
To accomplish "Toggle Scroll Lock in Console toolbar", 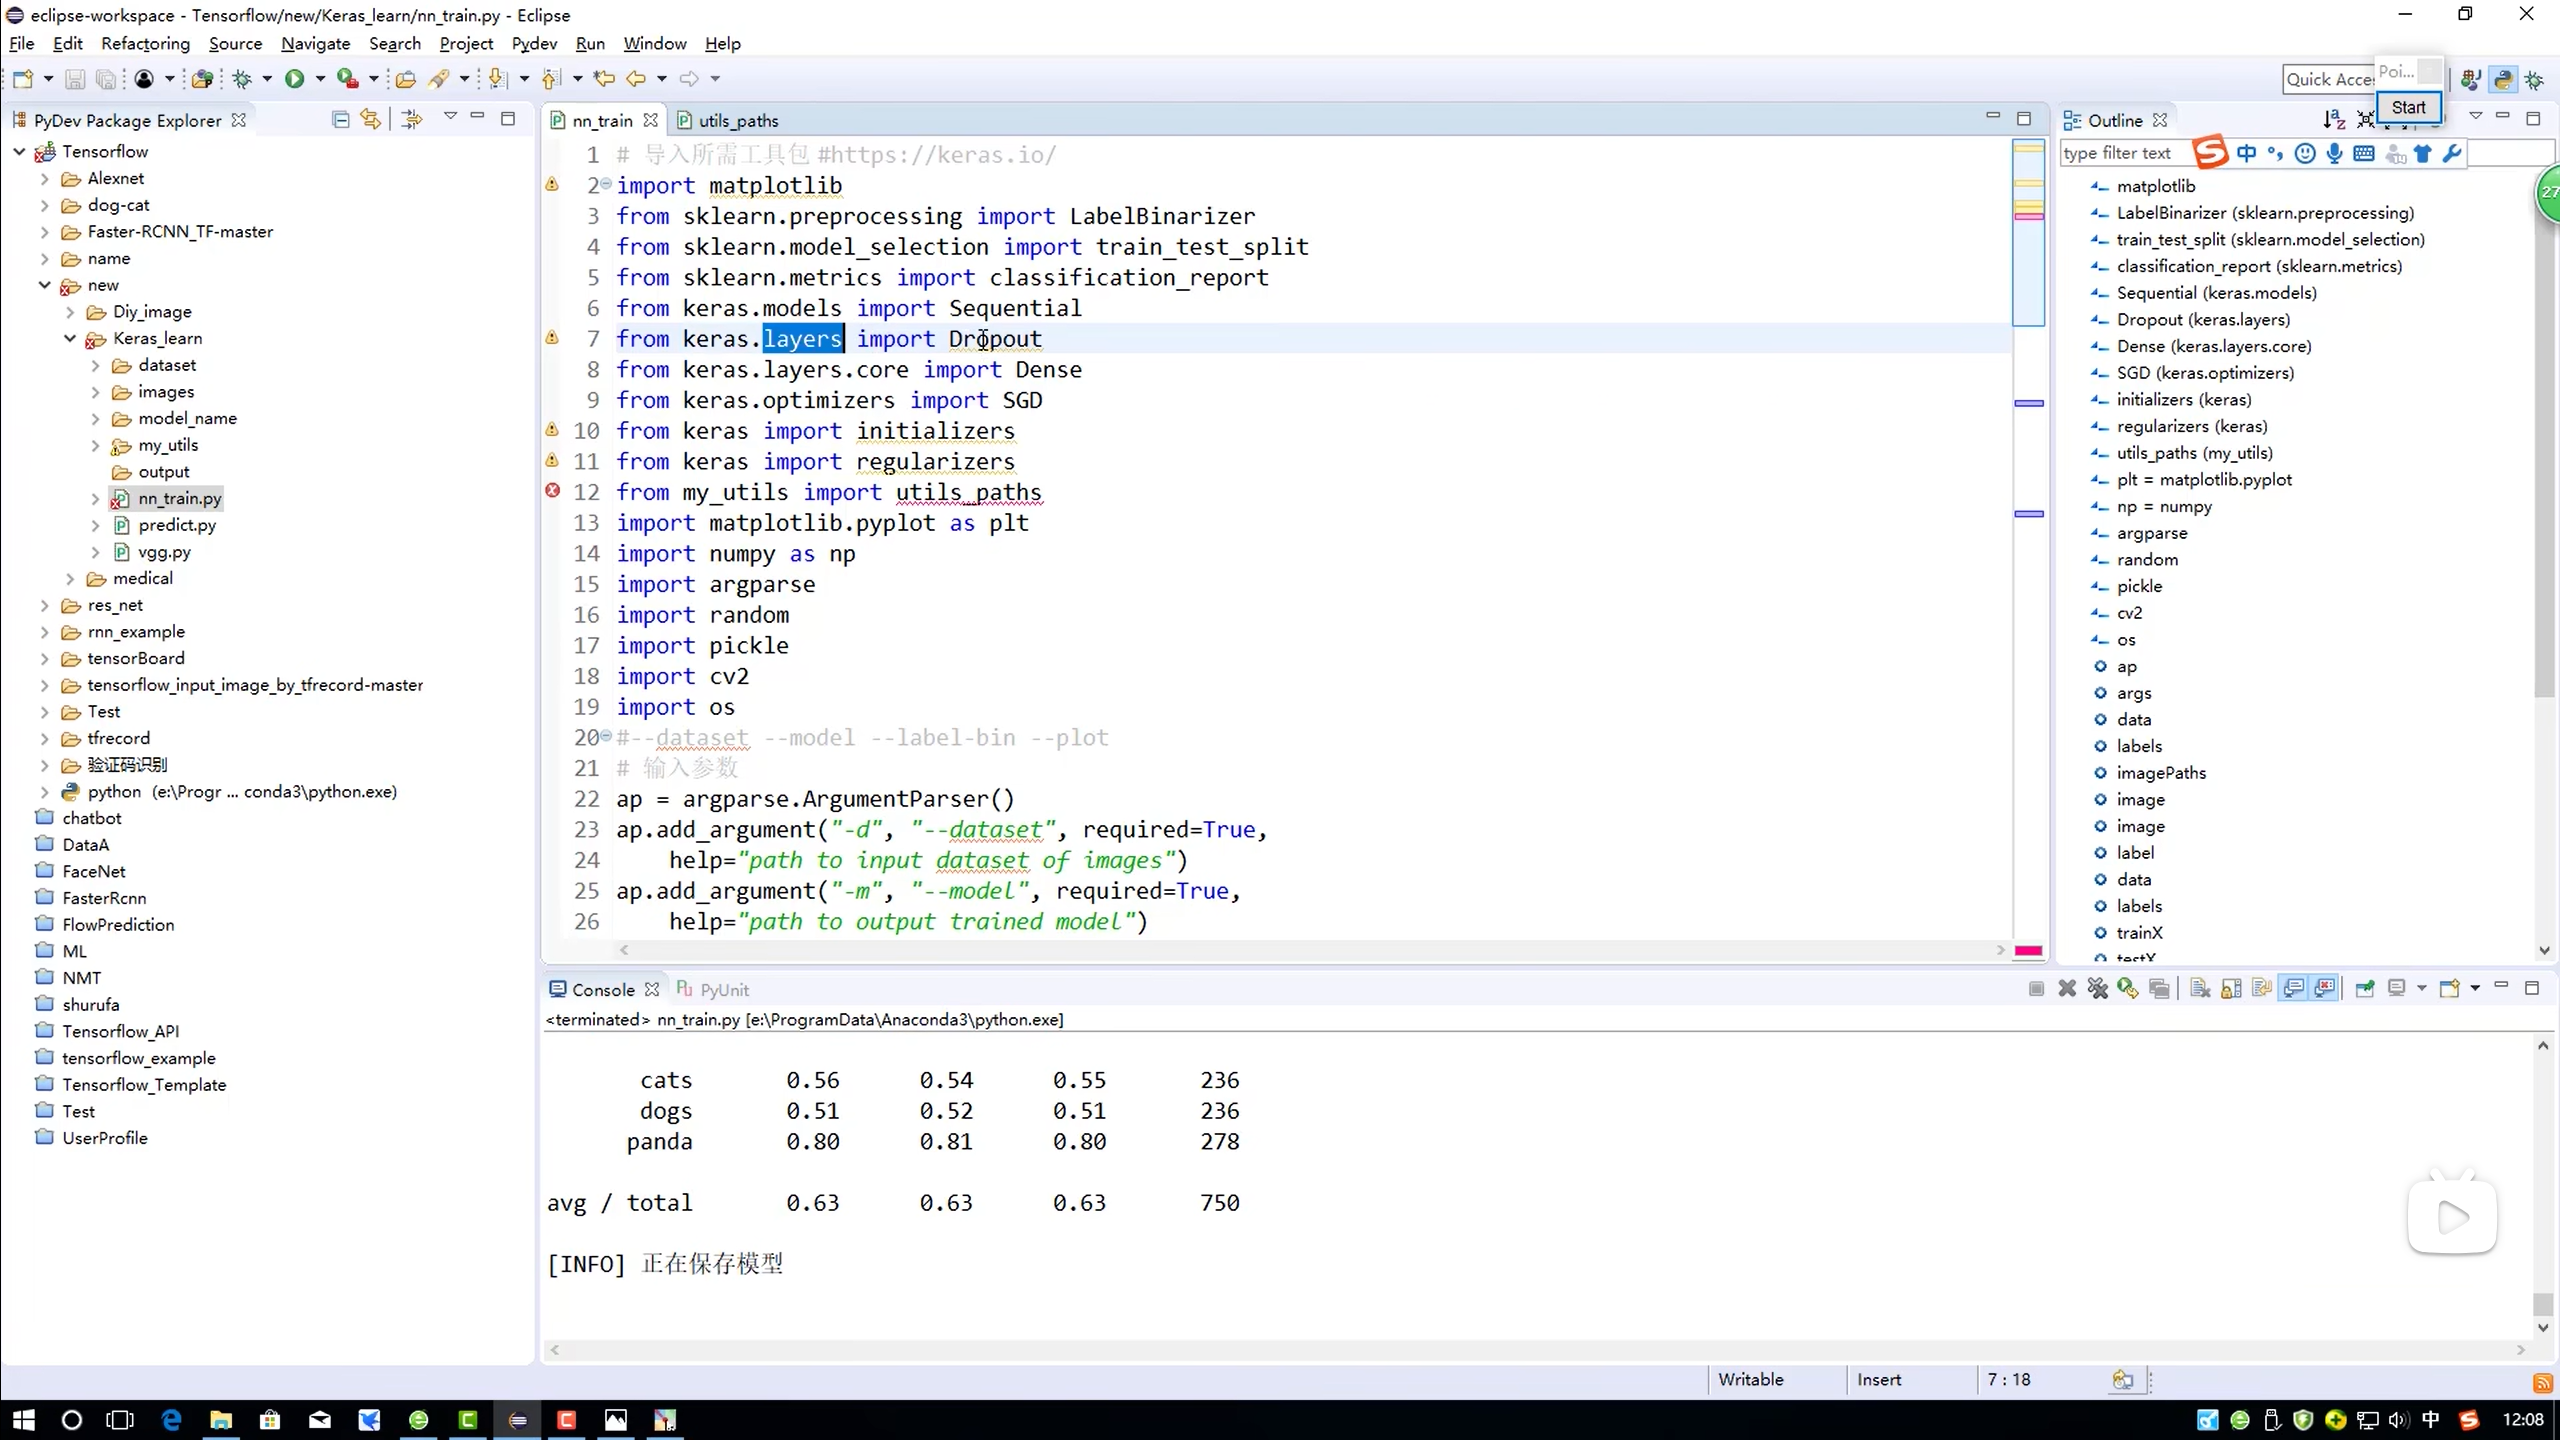I will pyautogui.click(x=2231, y=988).
